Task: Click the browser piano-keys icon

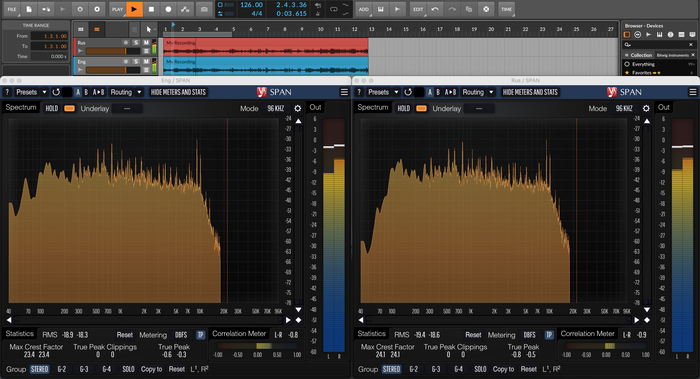Action: [x=659, y=34]
